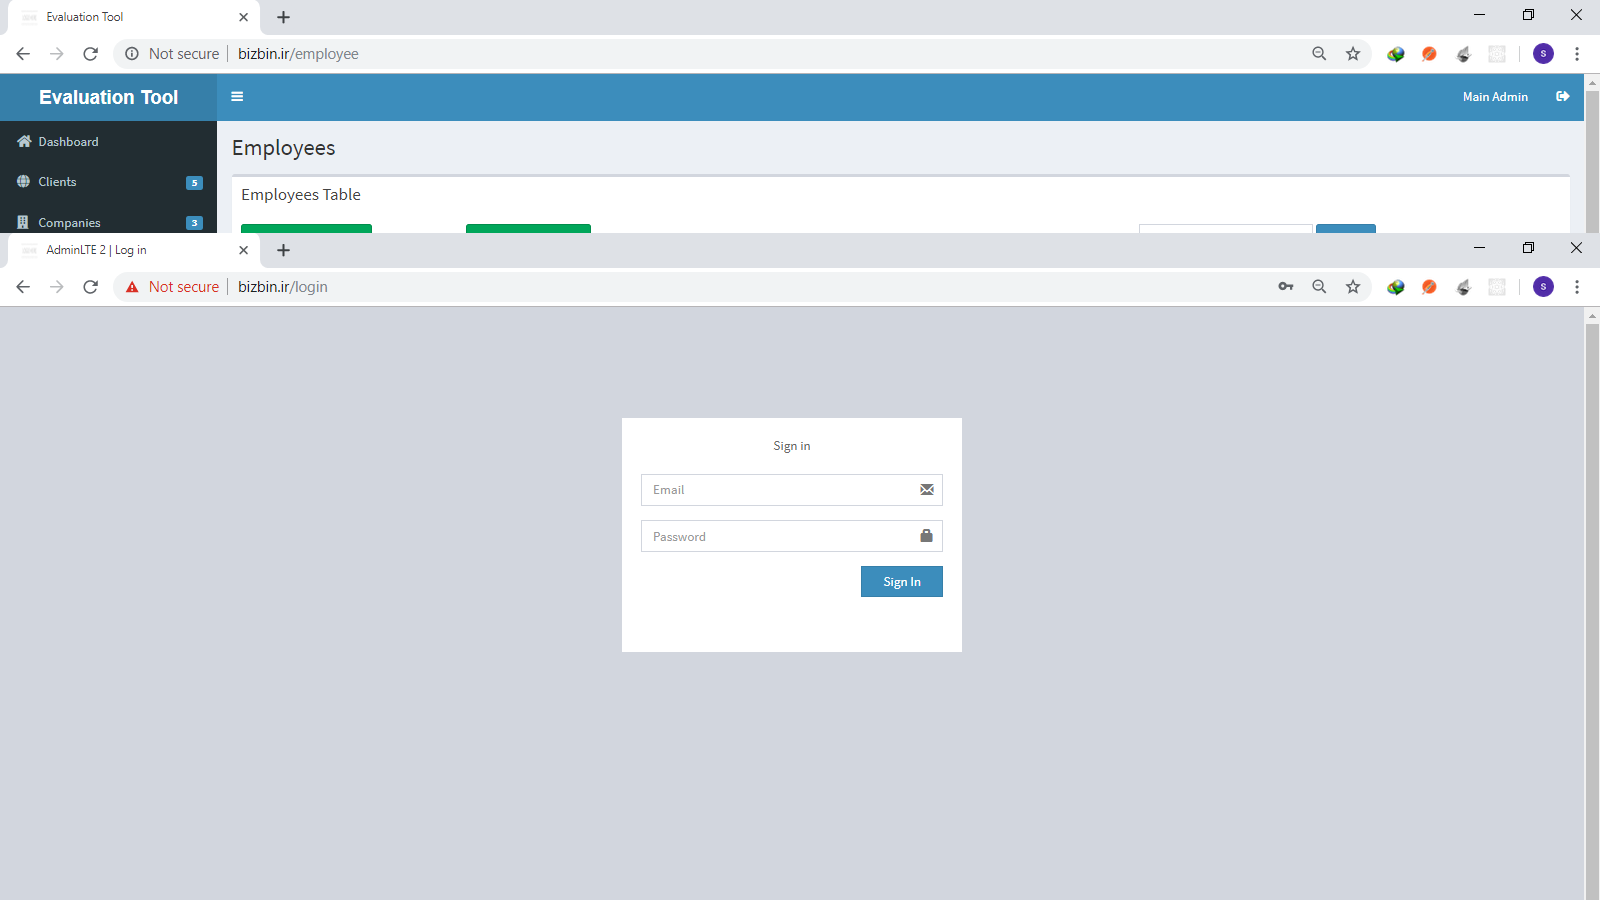Click the Email input field
Image resolution: width=1600 pixels, height=900 pixels.
[x=792, y=490]
